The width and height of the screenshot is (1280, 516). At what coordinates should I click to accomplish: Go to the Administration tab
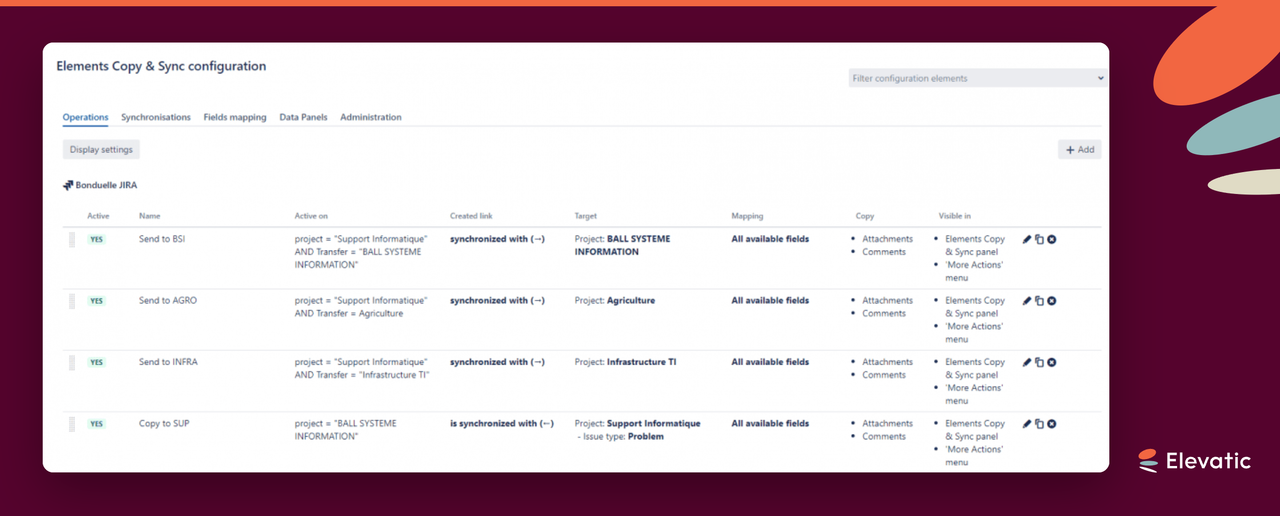pyautogui.click(x=371, y=117)
